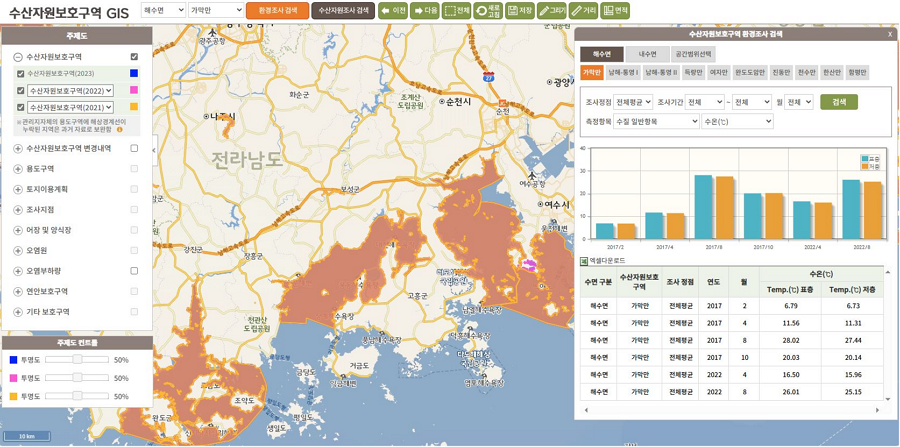Adjust the orange layer 투명도 slider

click(x=77, y=396)
